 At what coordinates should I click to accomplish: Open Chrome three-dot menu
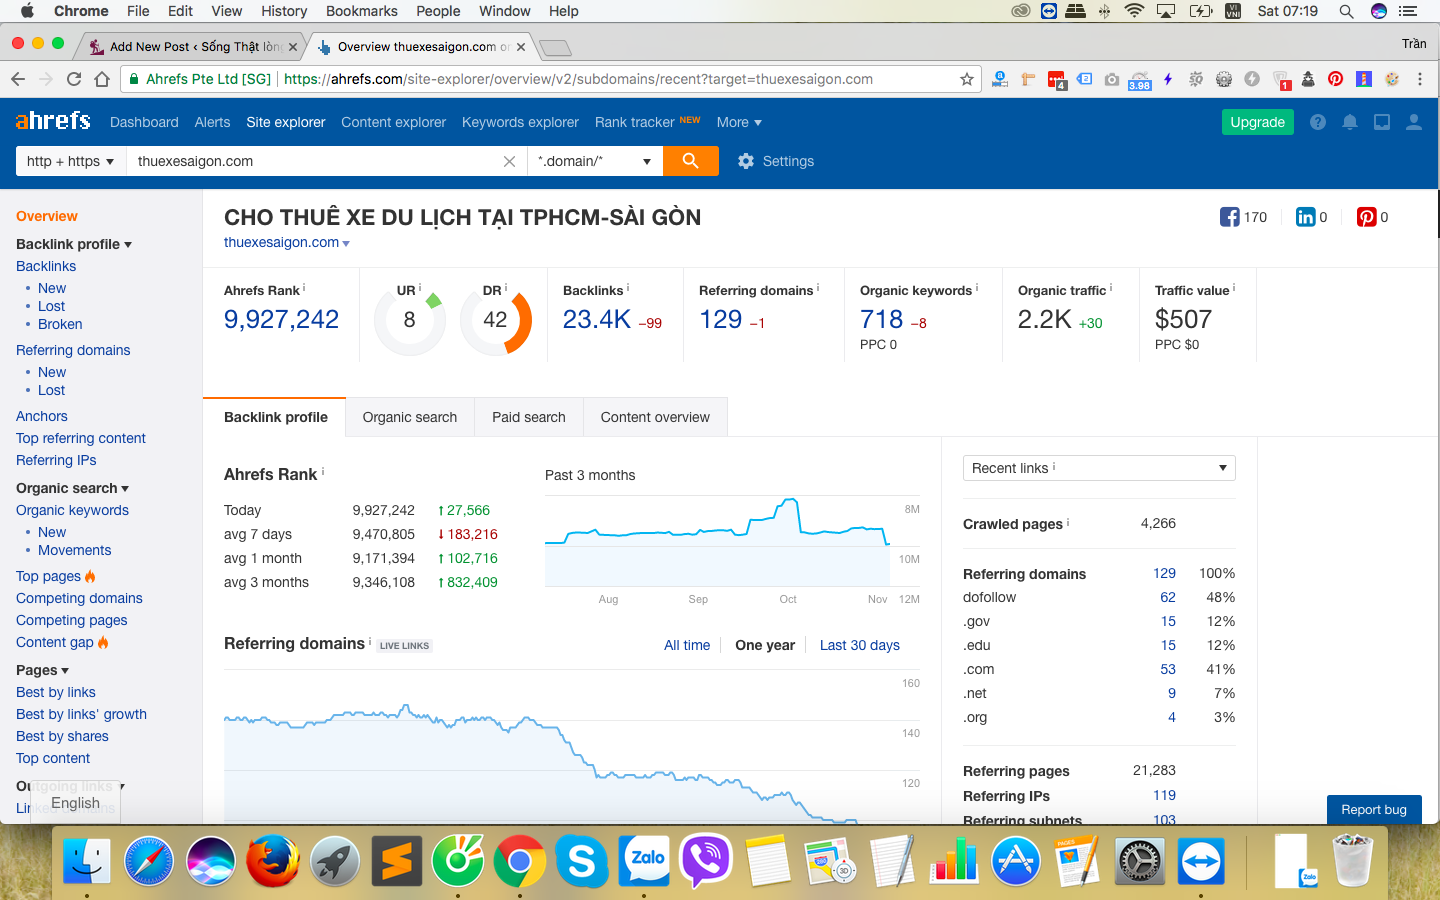1420,79
